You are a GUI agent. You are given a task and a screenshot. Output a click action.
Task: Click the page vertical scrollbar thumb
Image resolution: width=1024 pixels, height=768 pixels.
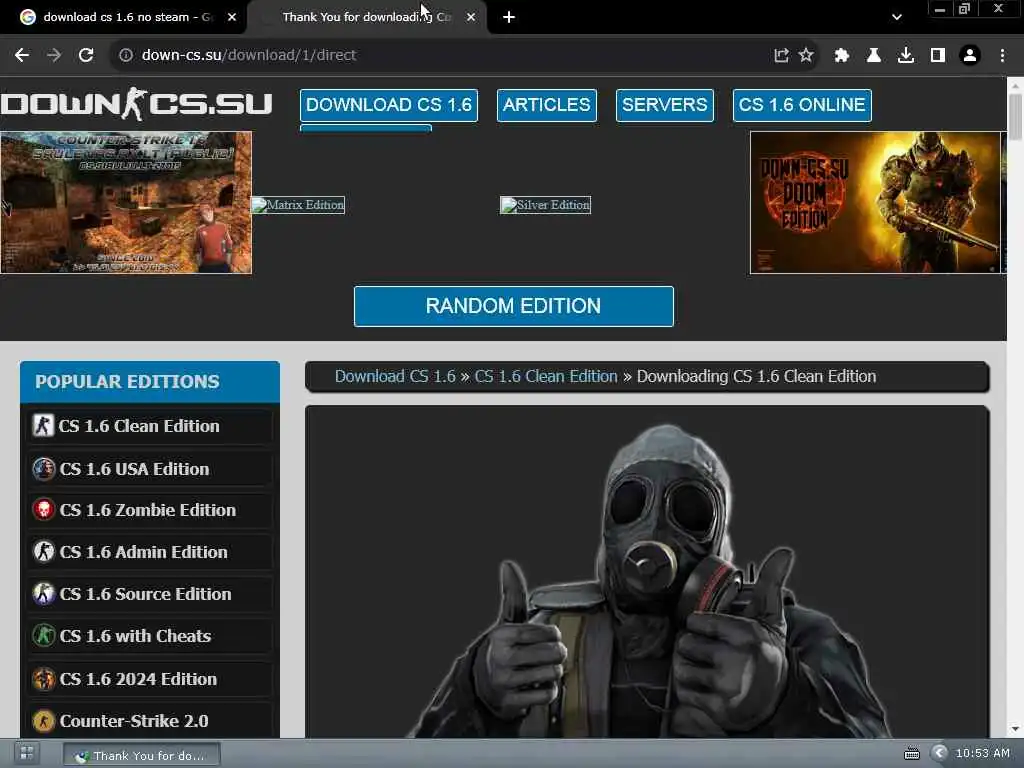click(1015, 117)
